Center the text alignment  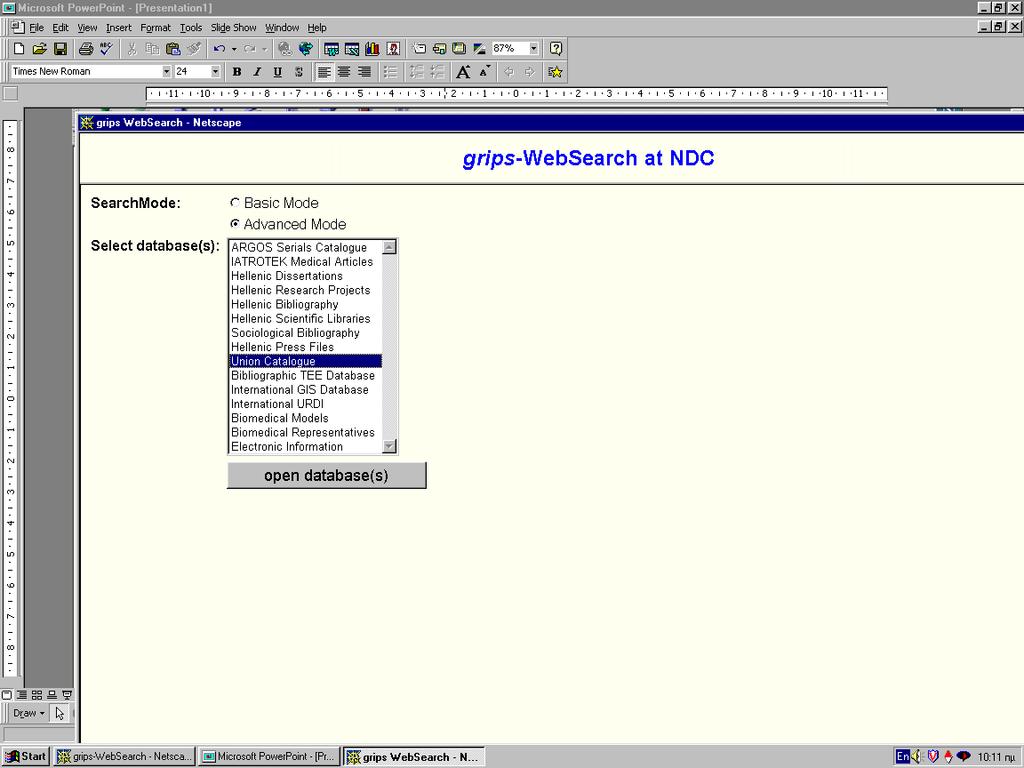tap(344, 72)
